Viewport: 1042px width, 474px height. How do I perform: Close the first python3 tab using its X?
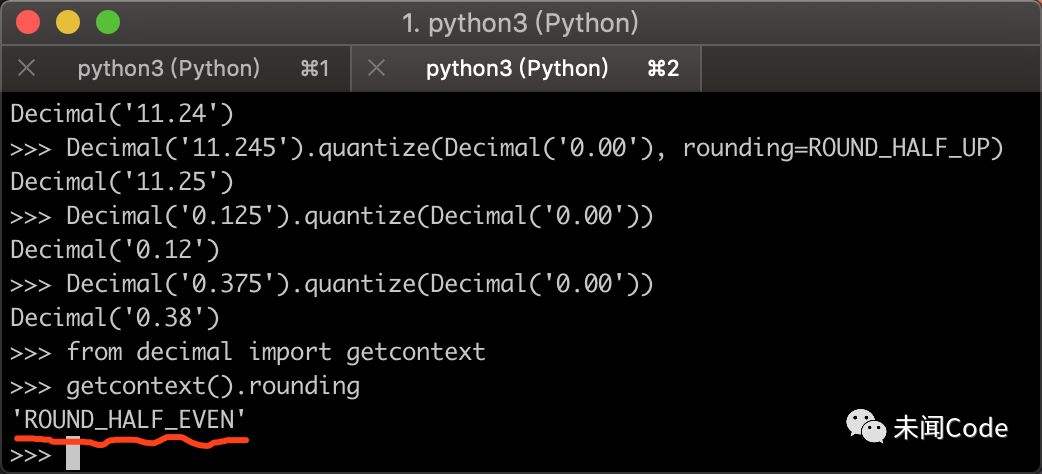click(x=27, y=69)
